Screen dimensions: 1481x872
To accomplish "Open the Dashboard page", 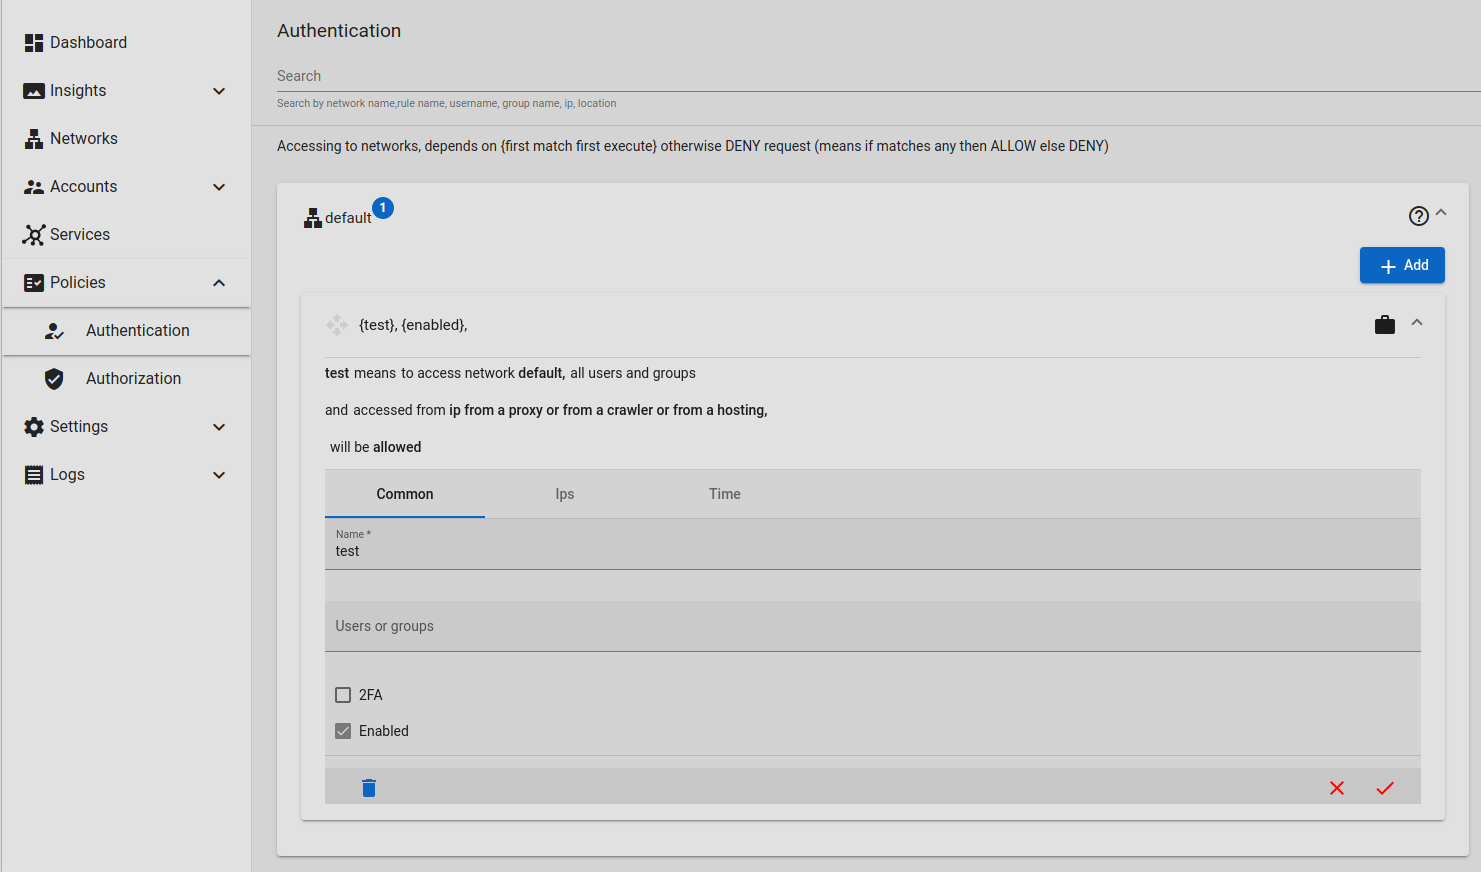I will [x=88, y=42].
